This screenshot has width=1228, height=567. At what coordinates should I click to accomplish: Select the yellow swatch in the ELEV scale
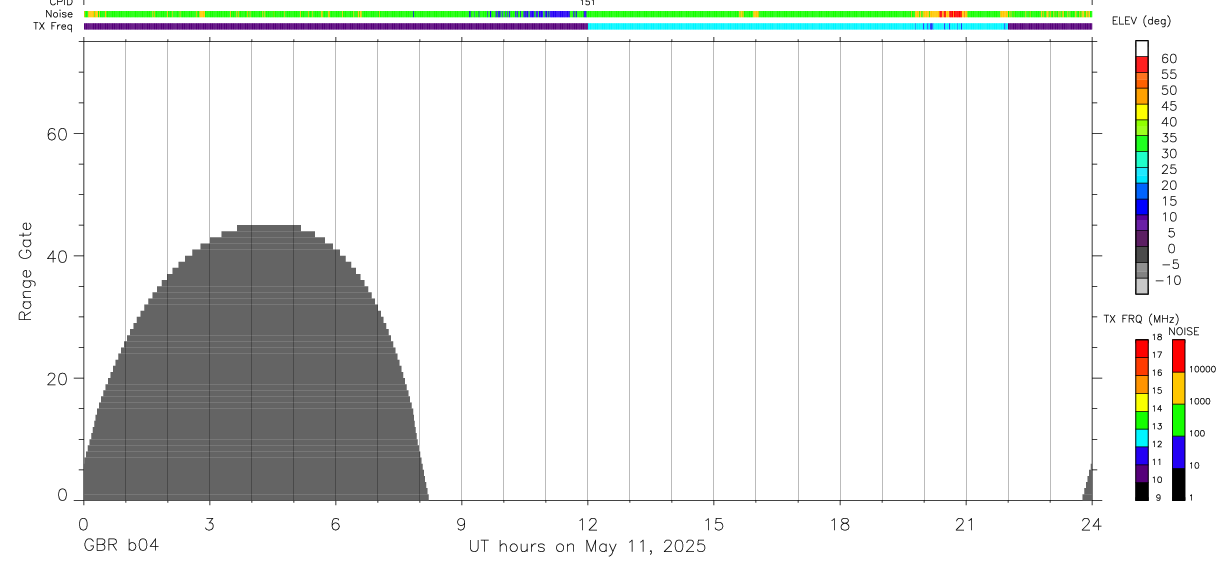point(1142,111)
